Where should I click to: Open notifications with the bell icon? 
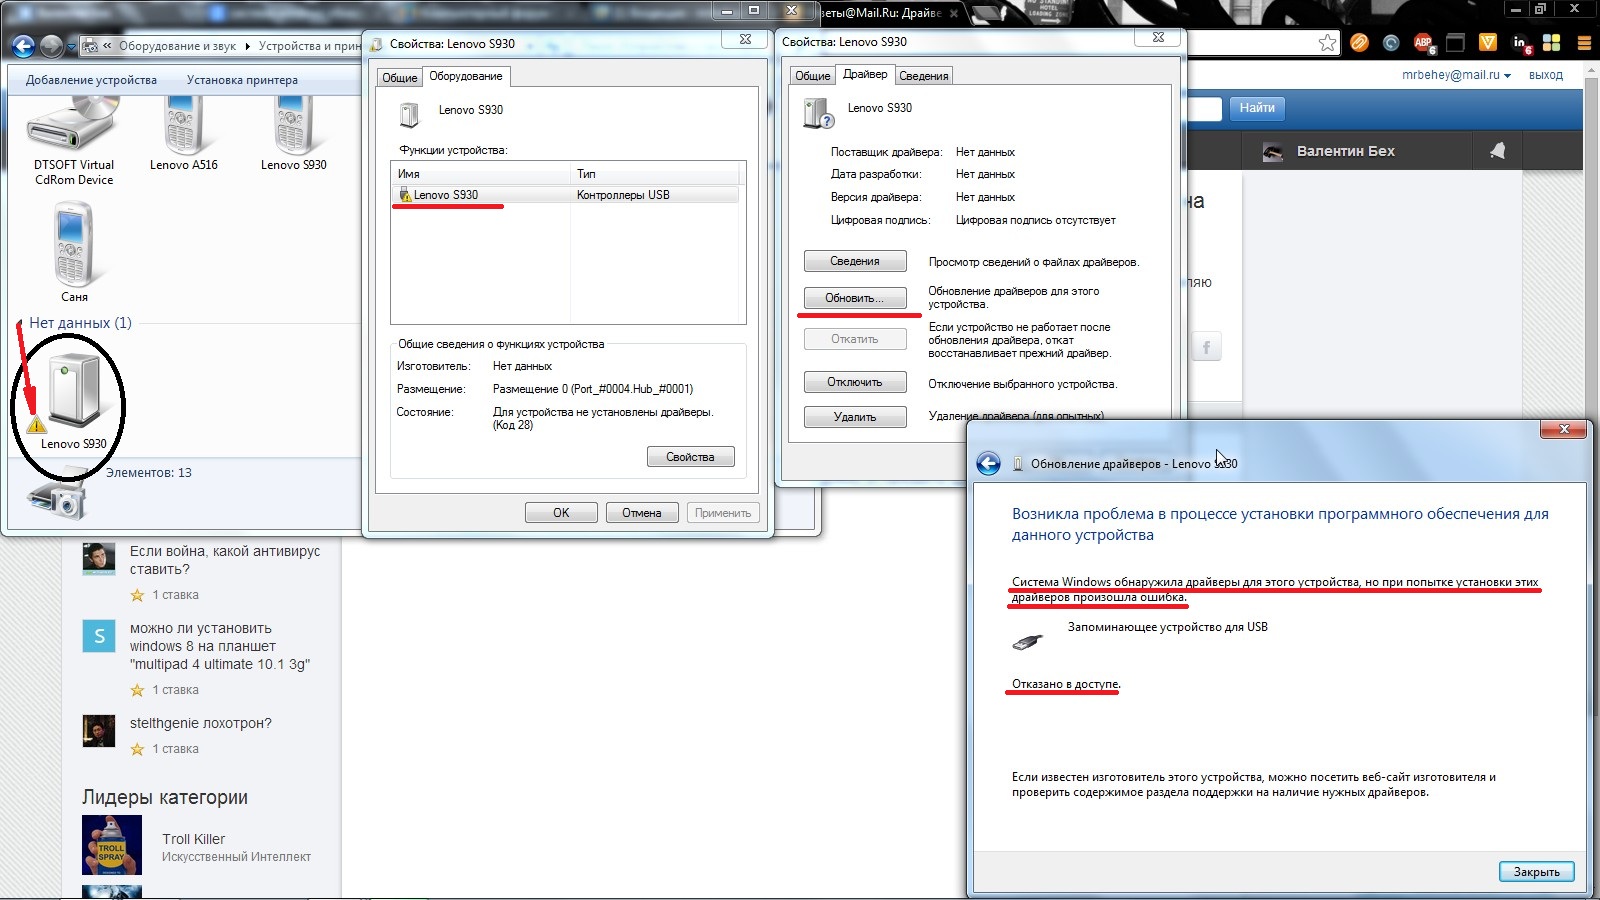pyautogui.click(x=1497, y=151)
